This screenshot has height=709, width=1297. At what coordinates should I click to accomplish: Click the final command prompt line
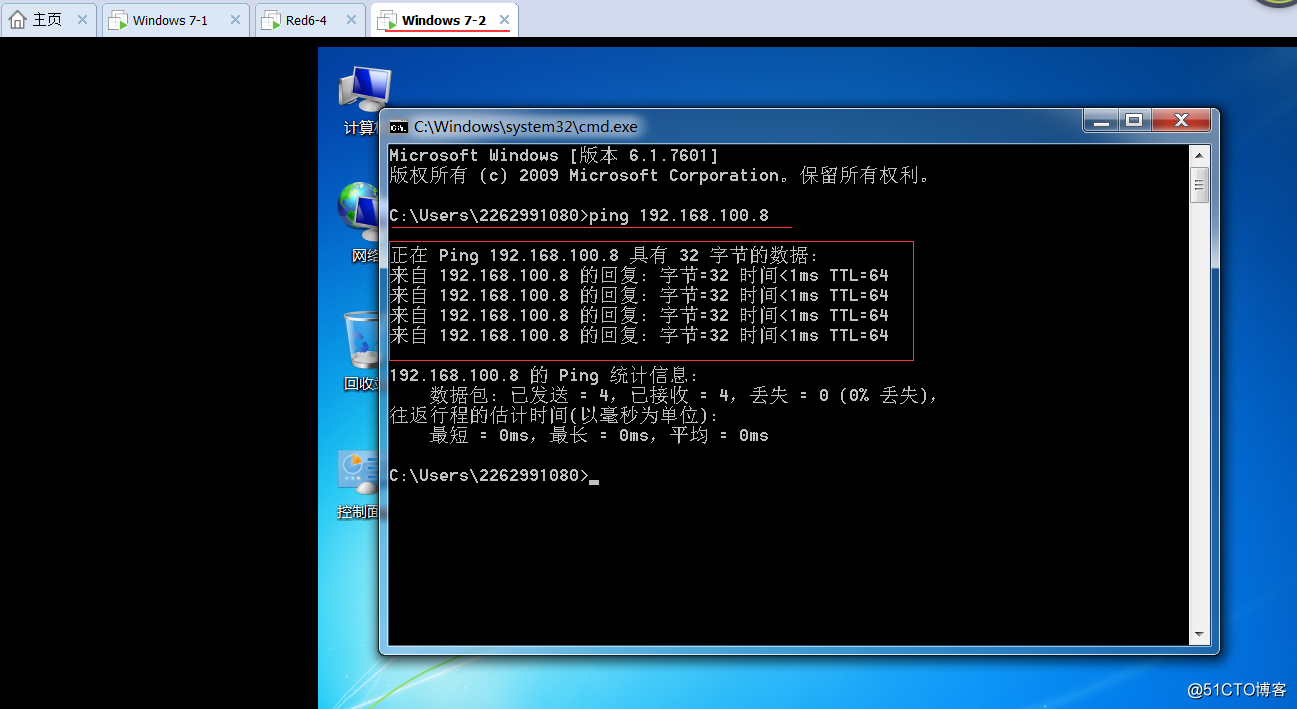(x=494, y=476)
